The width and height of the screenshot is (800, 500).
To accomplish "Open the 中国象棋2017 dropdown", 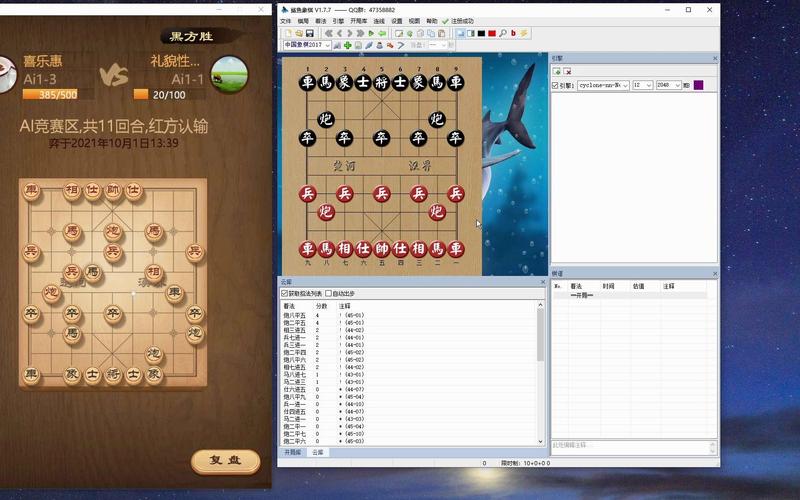I will click(307, 45).
